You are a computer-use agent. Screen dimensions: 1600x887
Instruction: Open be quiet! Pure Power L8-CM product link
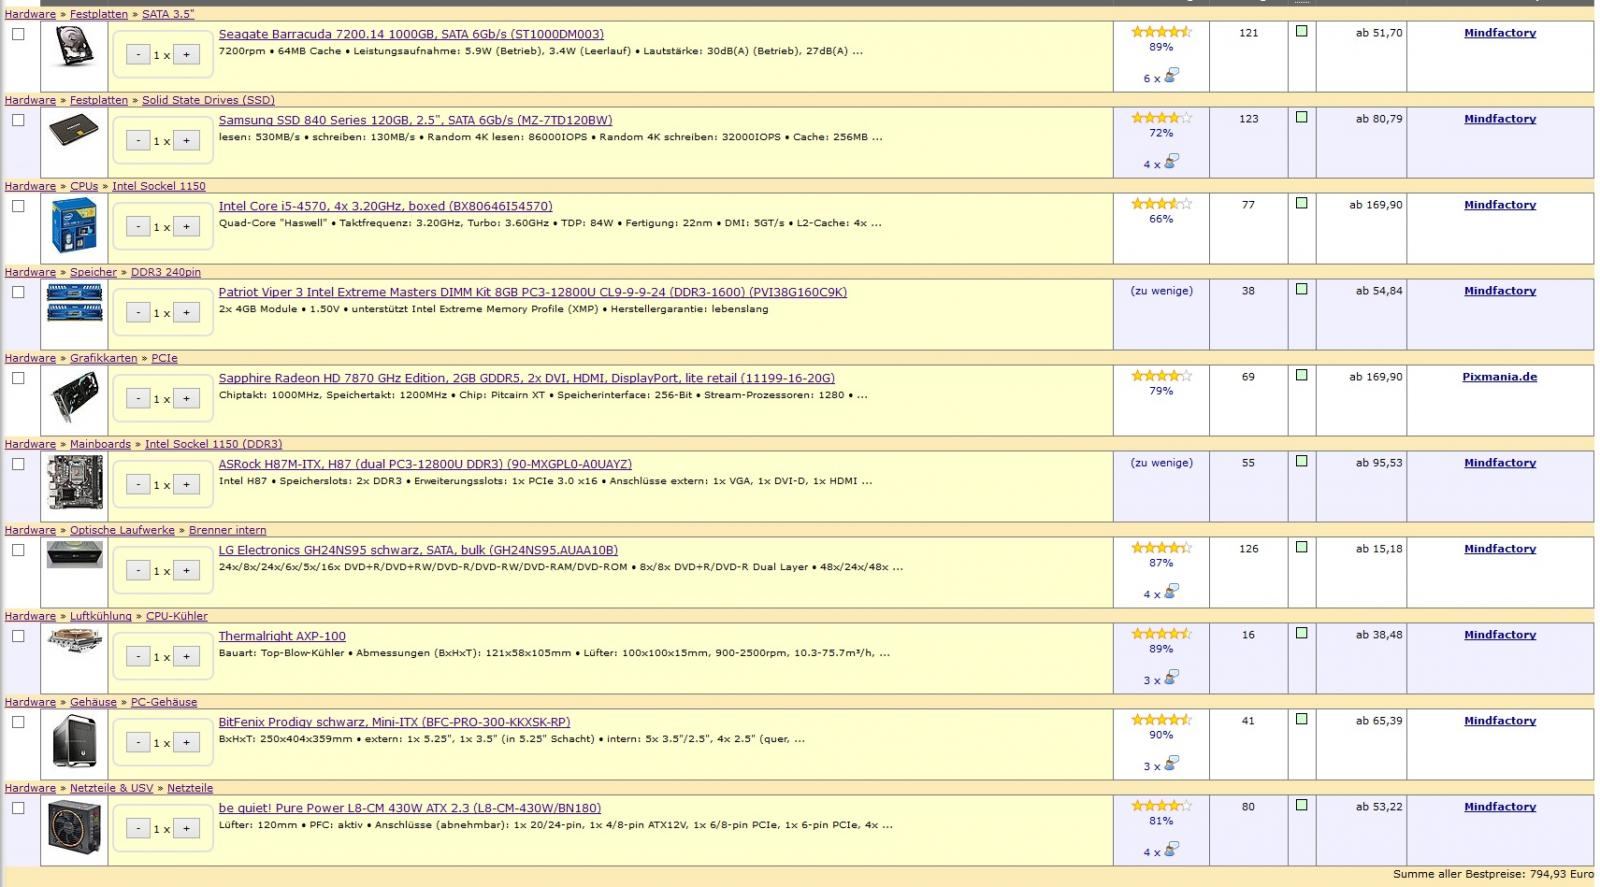pos(410,808)
